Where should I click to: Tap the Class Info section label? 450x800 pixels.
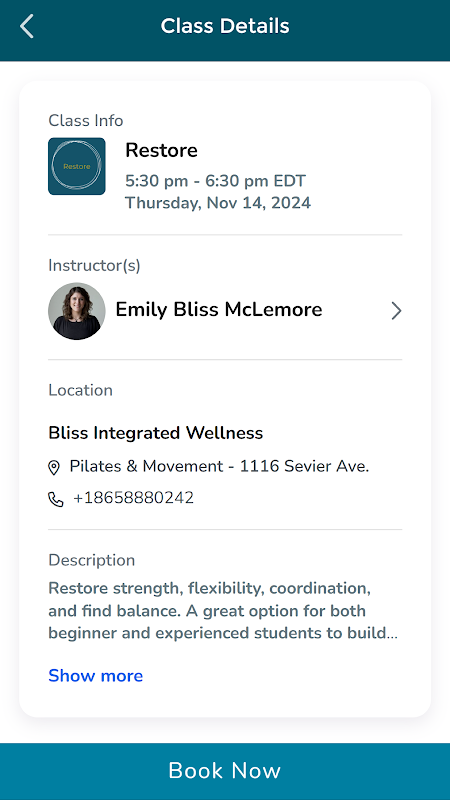coord(86,121)
